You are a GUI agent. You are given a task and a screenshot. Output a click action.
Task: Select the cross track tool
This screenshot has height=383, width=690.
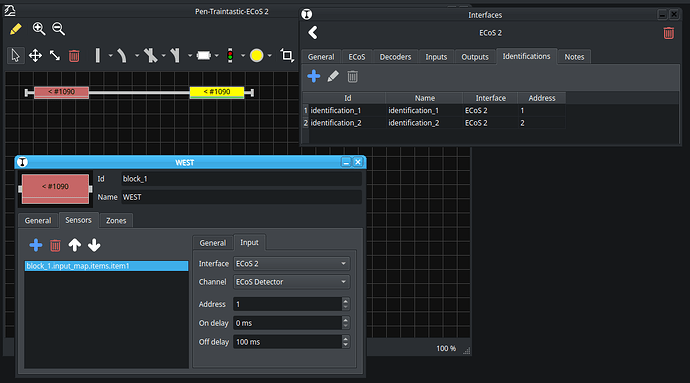pos(150,55)
